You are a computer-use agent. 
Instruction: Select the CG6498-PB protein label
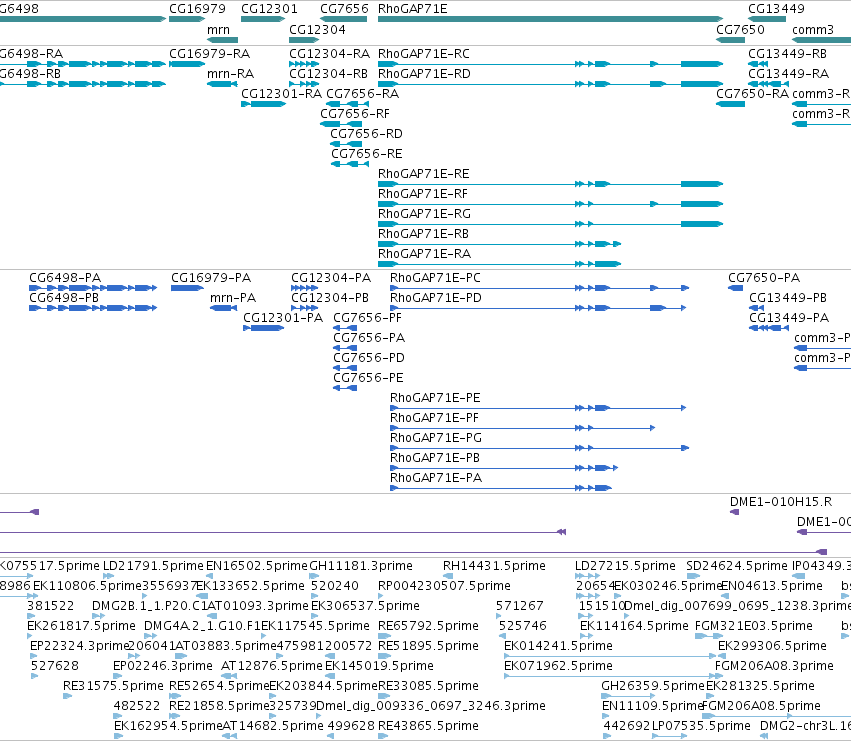64,298
